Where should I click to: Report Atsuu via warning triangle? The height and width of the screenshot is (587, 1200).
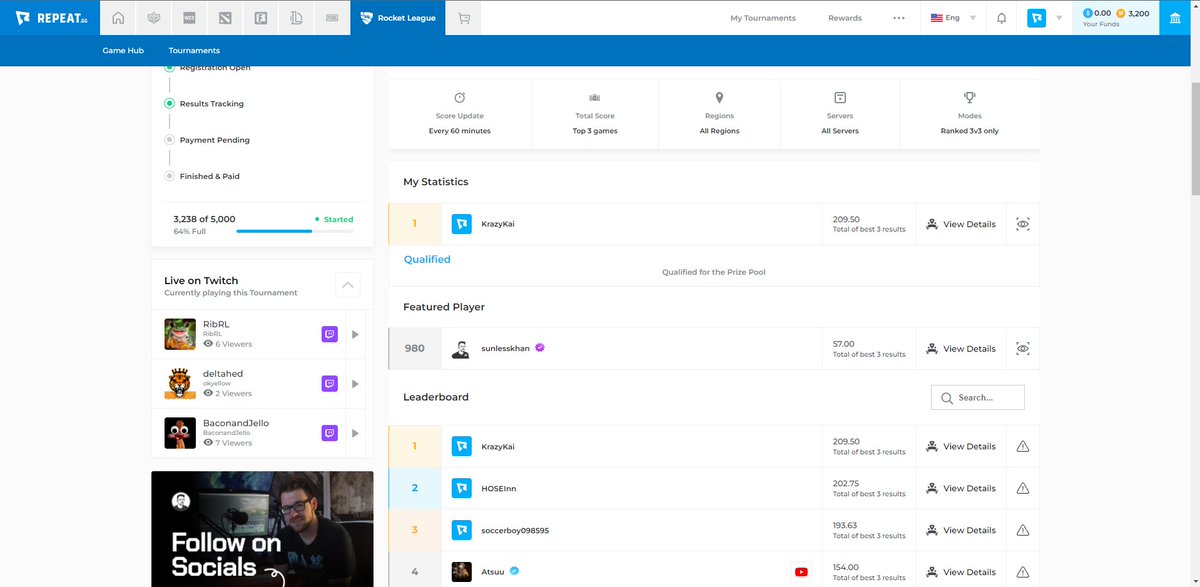1022,572
